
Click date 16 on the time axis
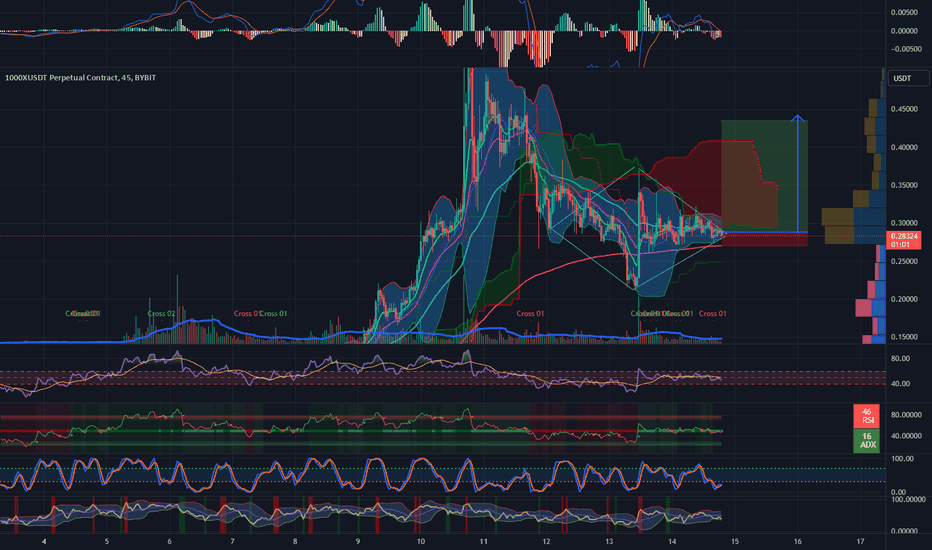(x=798, y=542)
